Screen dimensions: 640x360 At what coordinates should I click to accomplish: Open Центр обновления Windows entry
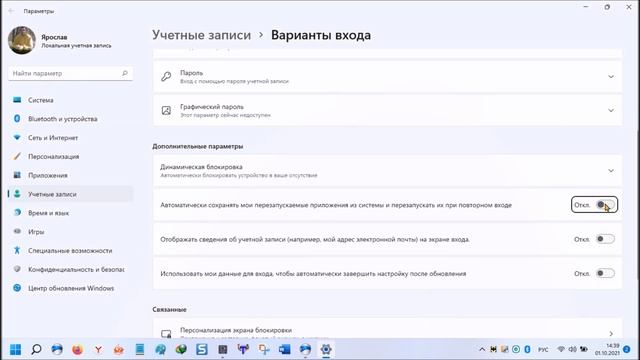[x=71, y=288]
